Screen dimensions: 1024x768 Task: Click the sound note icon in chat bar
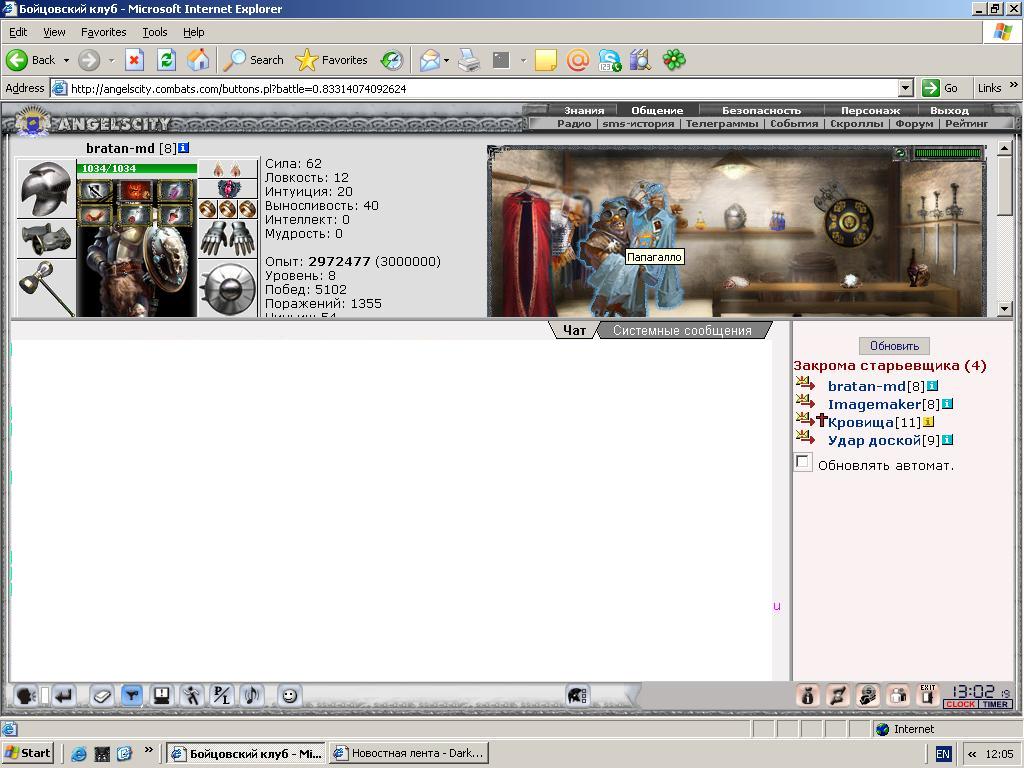251,696
